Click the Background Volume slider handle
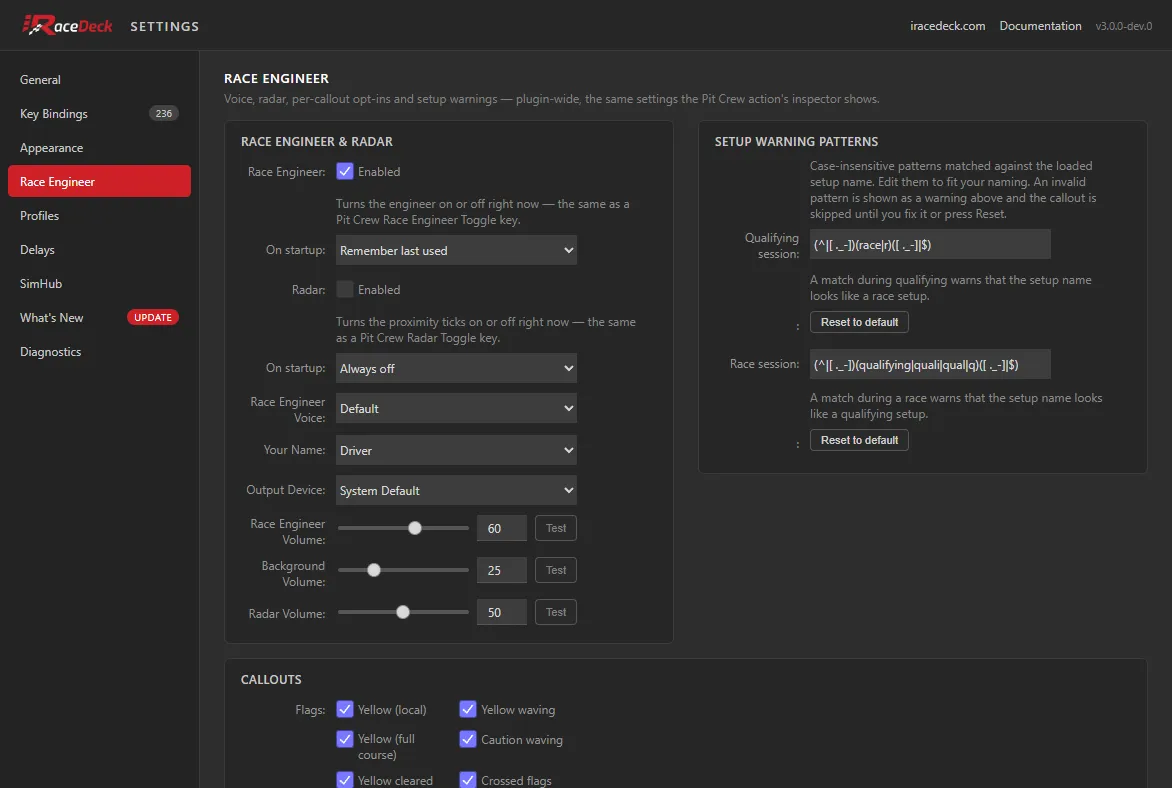The width and height of the screenshot is (1172, 788). (x=374, y=570)
